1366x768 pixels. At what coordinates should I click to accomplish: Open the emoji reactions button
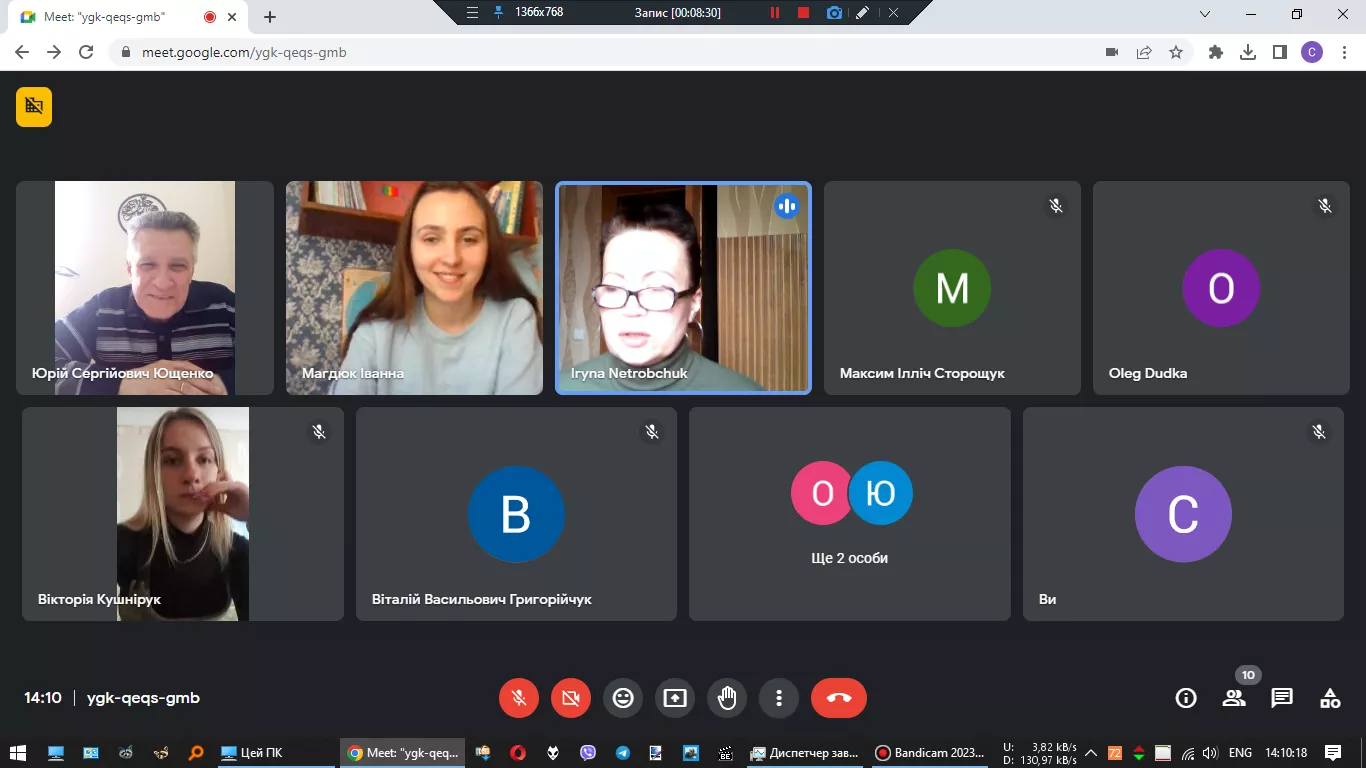pos(623,698)
